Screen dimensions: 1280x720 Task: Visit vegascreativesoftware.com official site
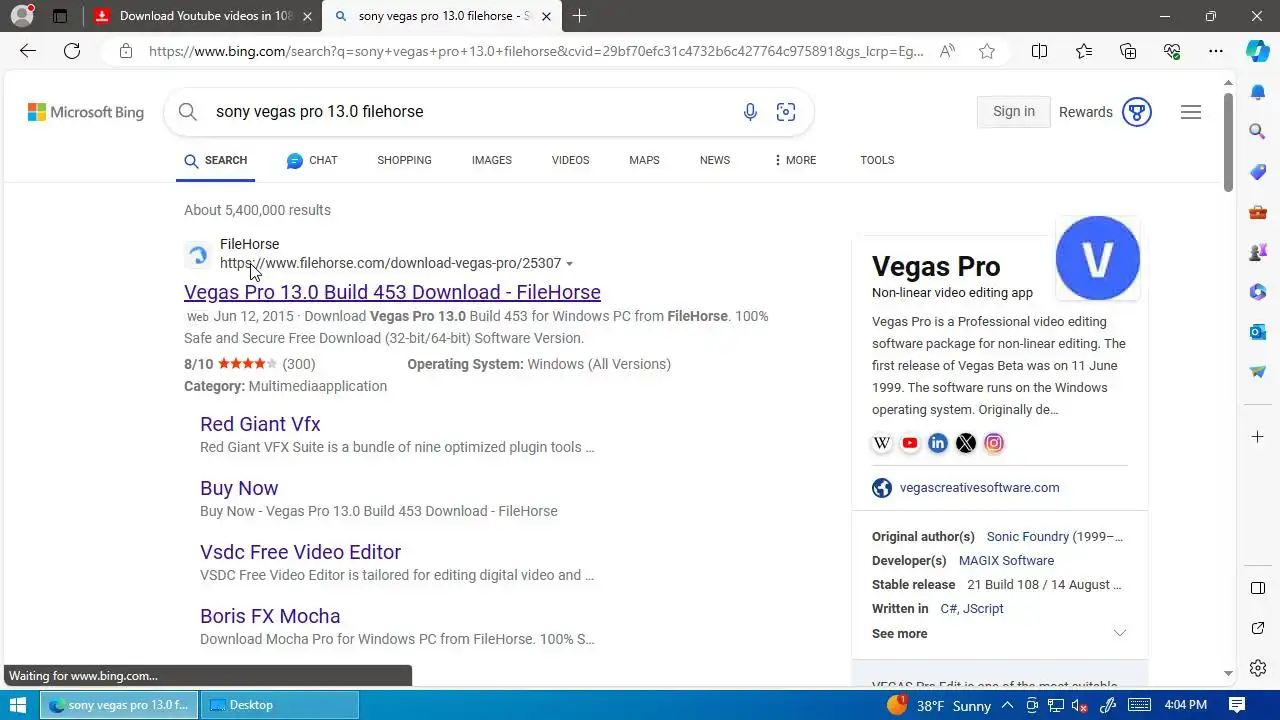tap(979, 488)
